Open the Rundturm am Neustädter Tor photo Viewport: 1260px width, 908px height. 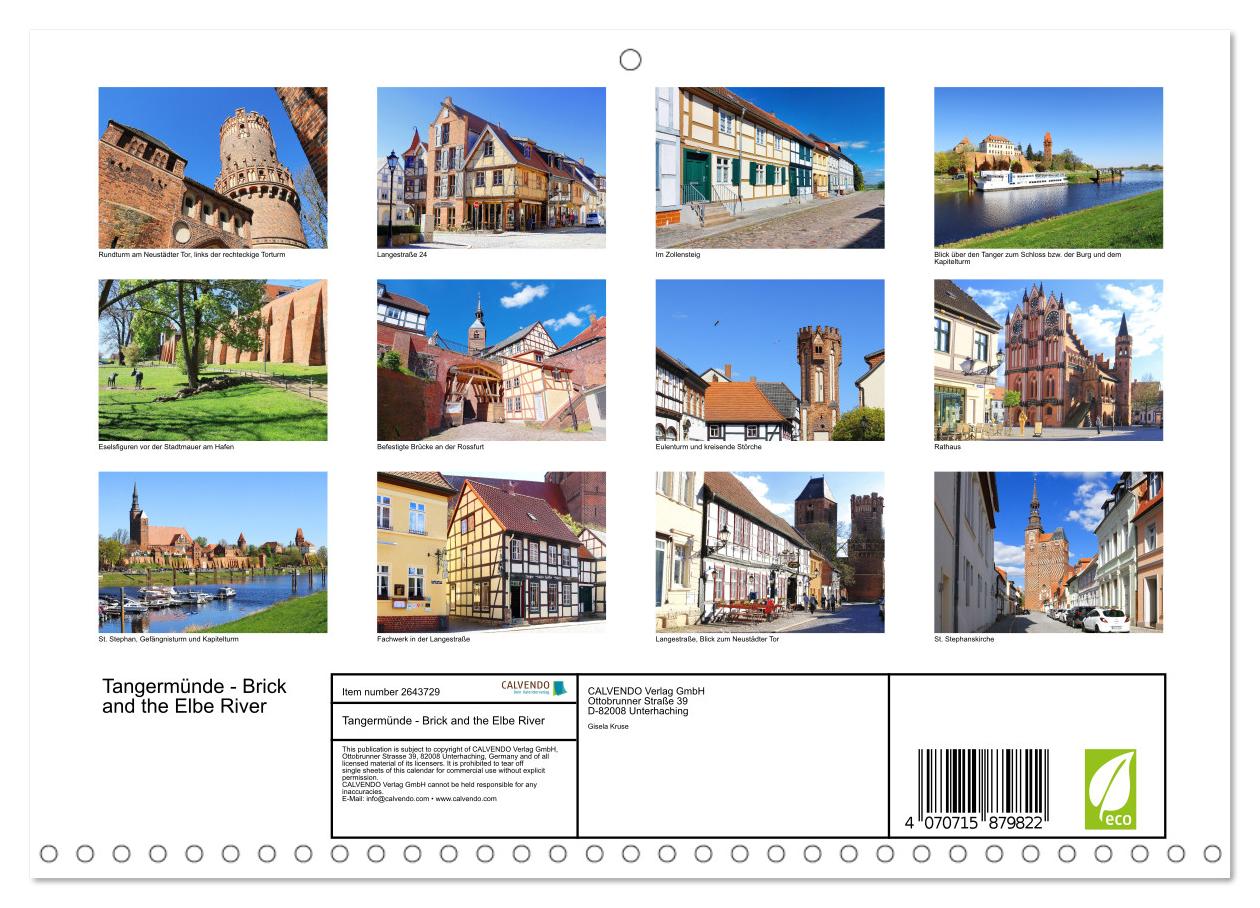tap(213, 168)
